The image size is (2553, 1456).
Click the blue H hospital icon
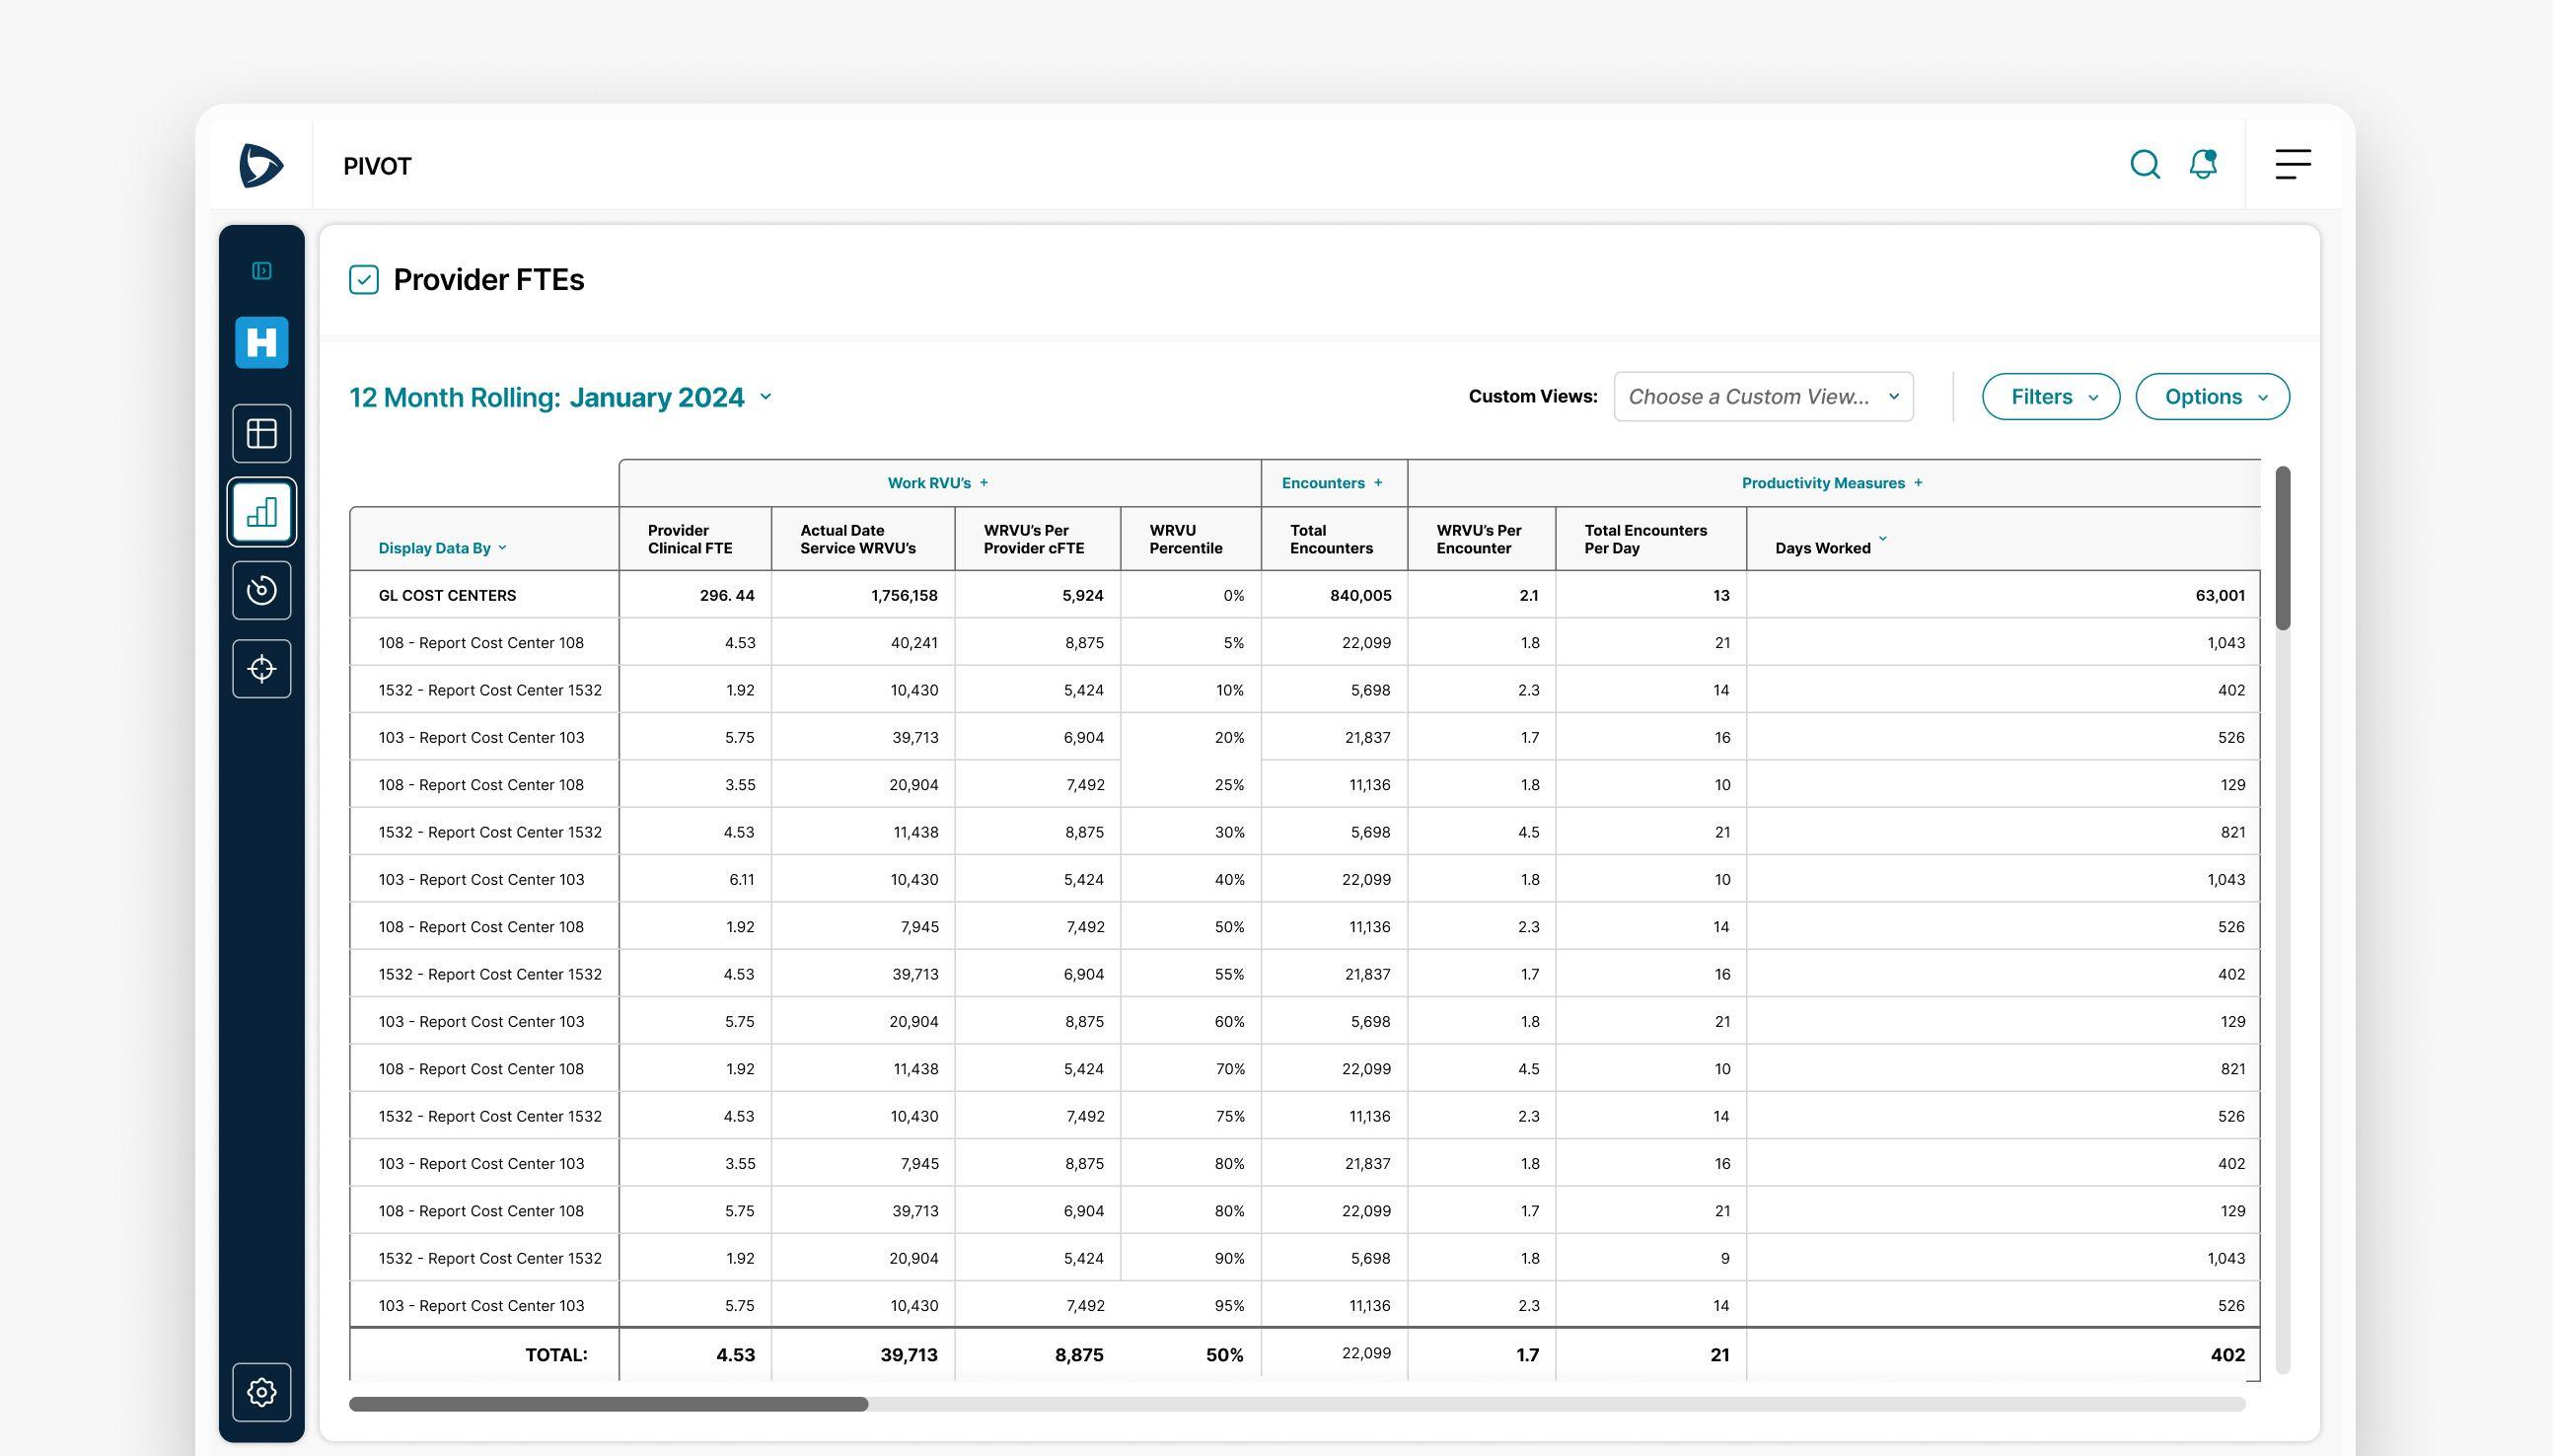tap(261, 342)
